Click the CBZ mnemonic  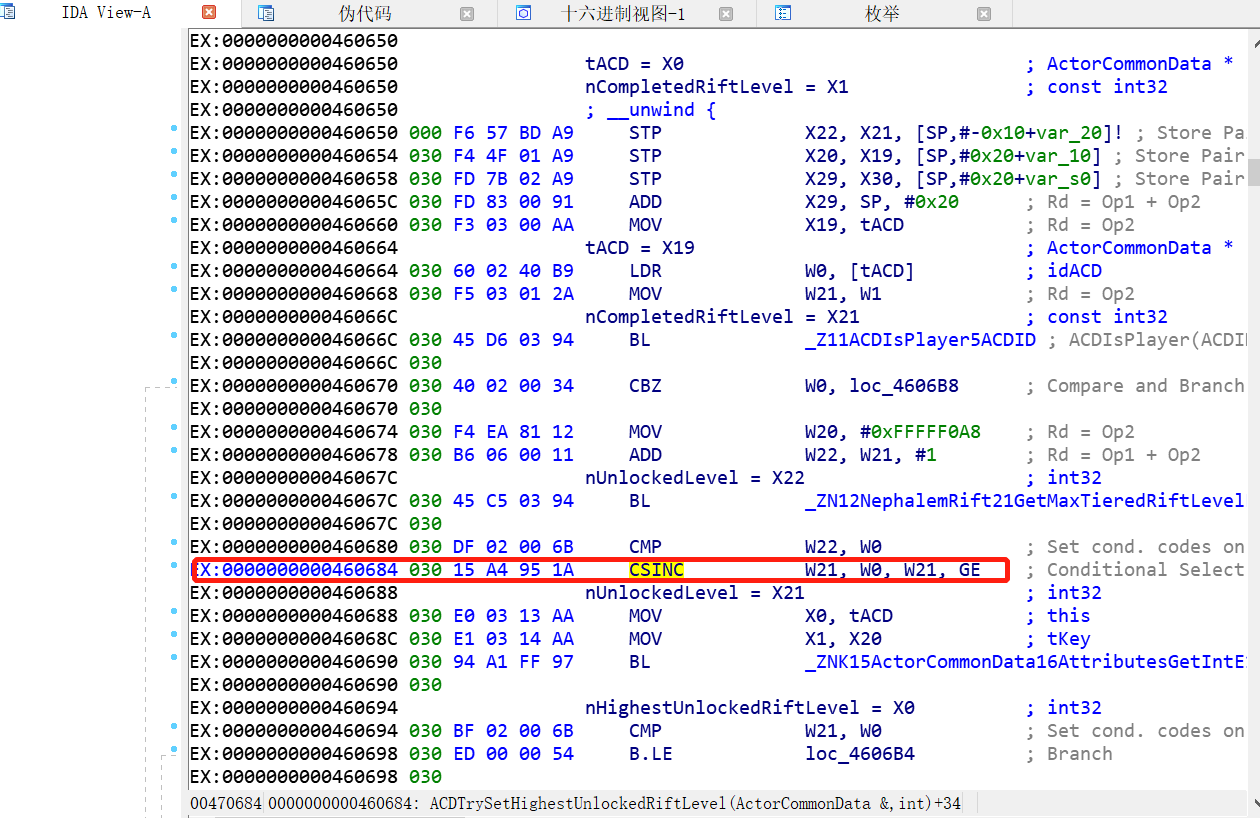(x=645, y=386)
